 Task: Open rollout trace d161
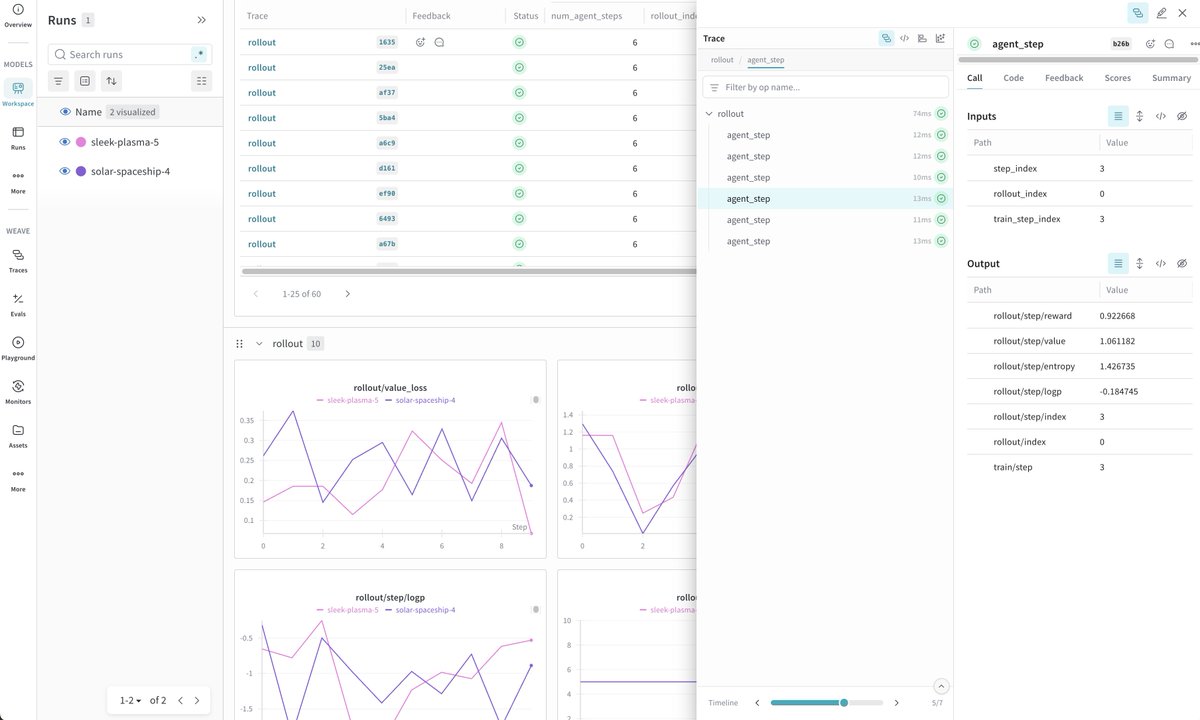click(262, 168)
